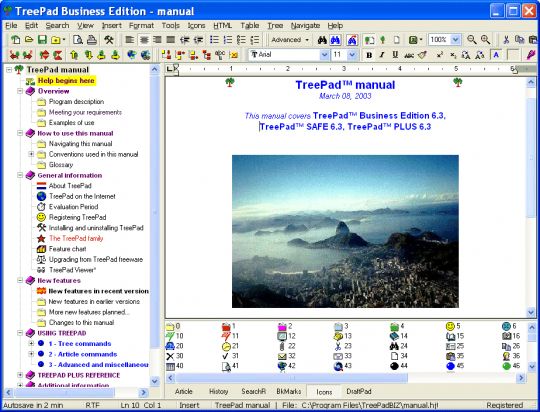The height and width of the screenshot is (412, 540).
Task: Click the green up arrow move-node icon
Action: pos(74,55)
